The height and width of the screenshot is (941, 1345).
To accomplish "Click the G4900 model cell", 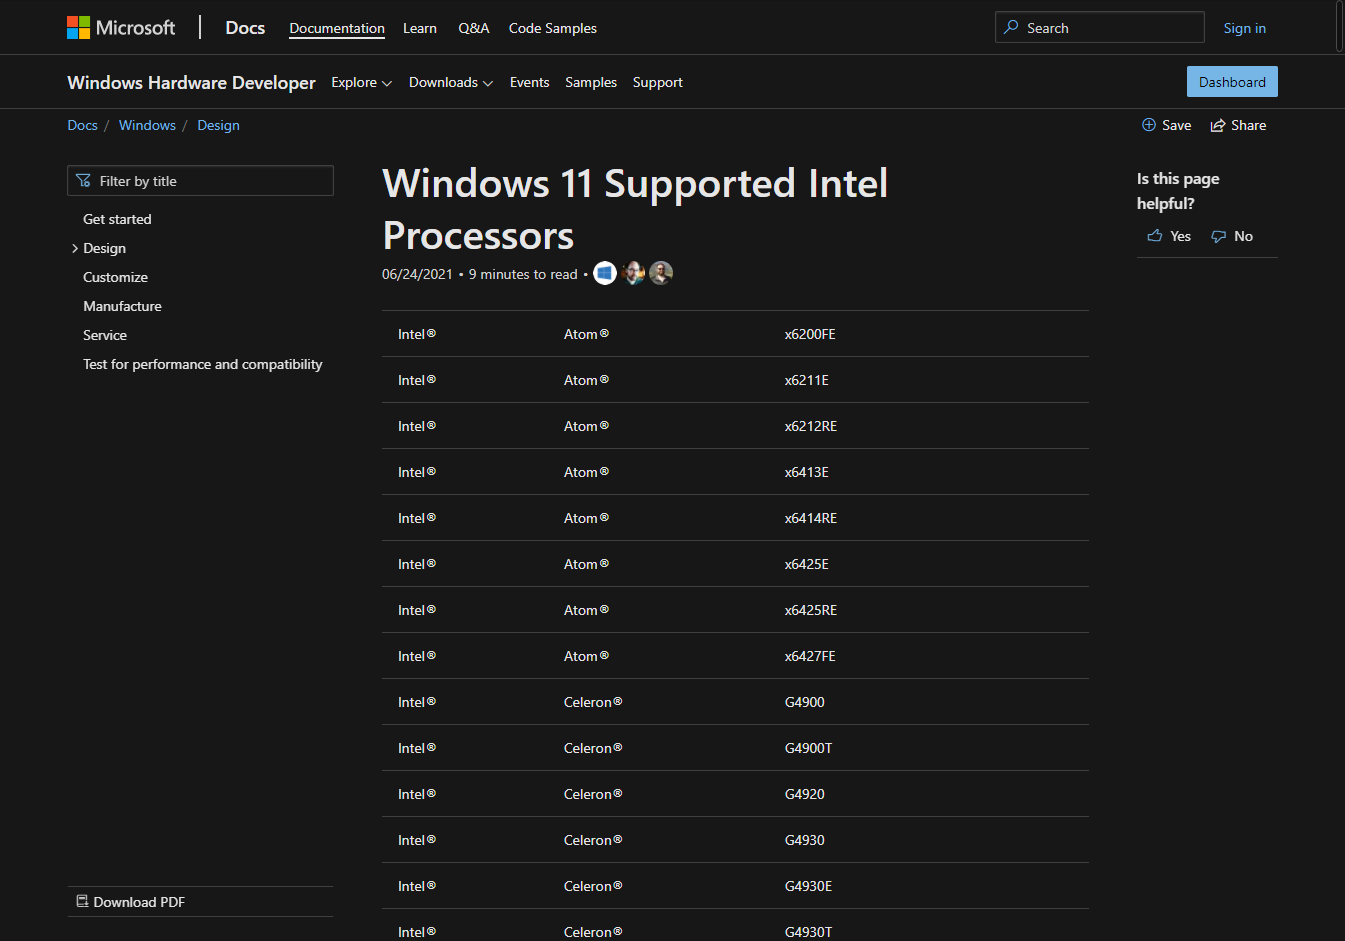I will click(805, 702).
